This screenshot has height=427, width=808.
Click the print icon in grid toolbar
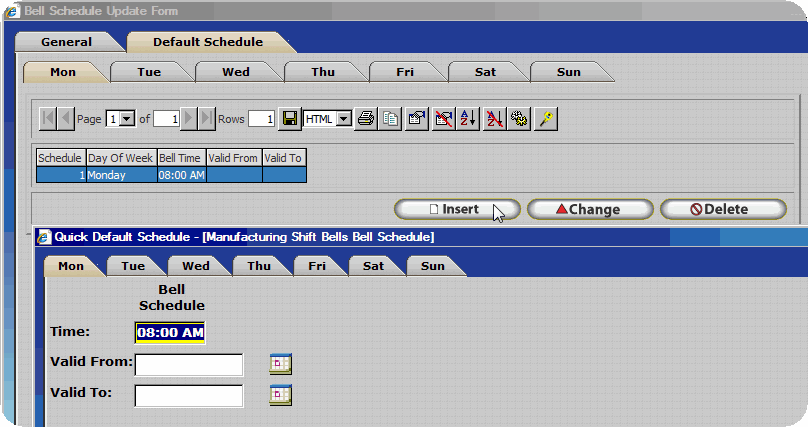point(367,119)
